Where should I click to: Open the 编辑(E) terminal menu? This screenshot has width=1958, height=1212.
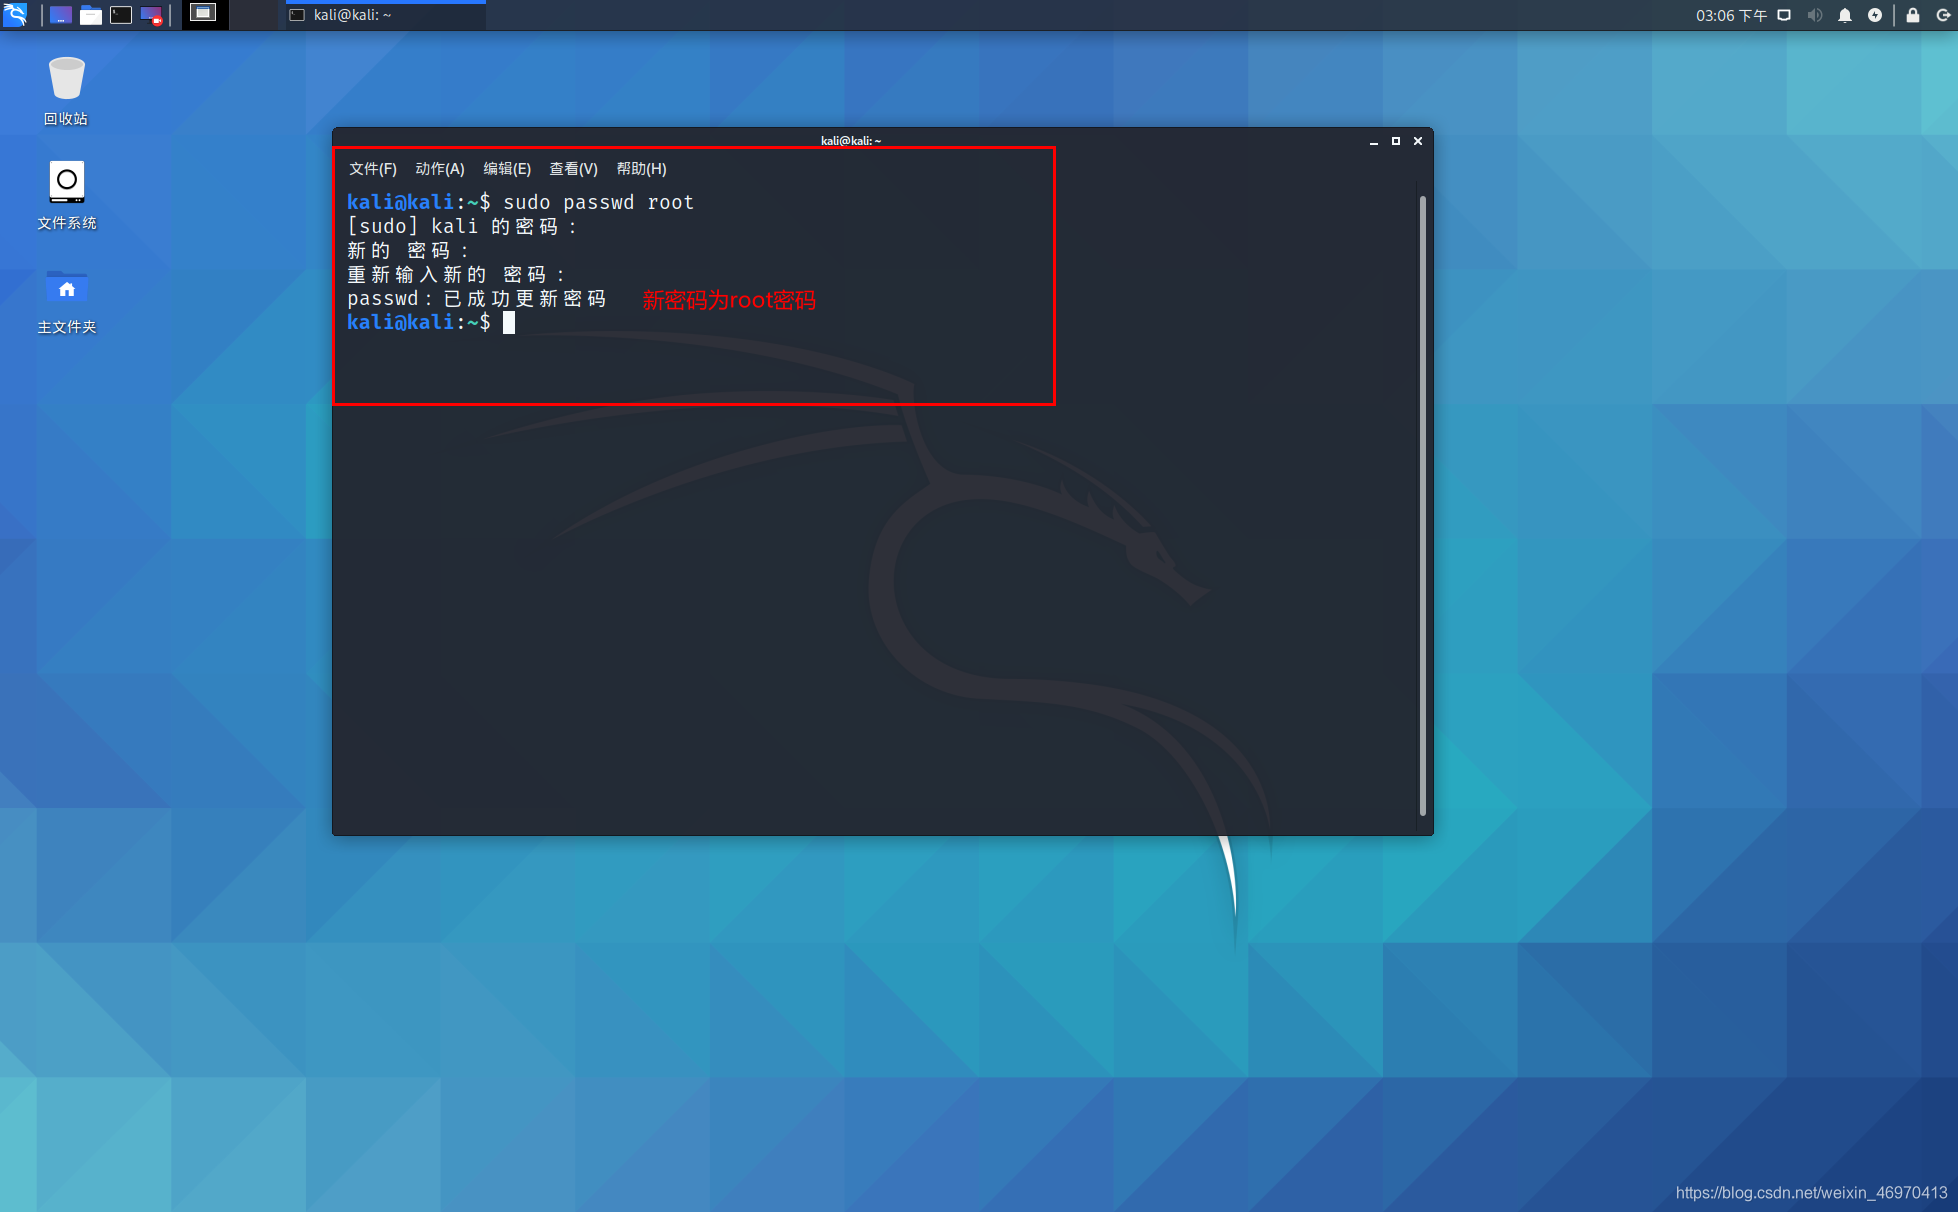click(507, 169)
